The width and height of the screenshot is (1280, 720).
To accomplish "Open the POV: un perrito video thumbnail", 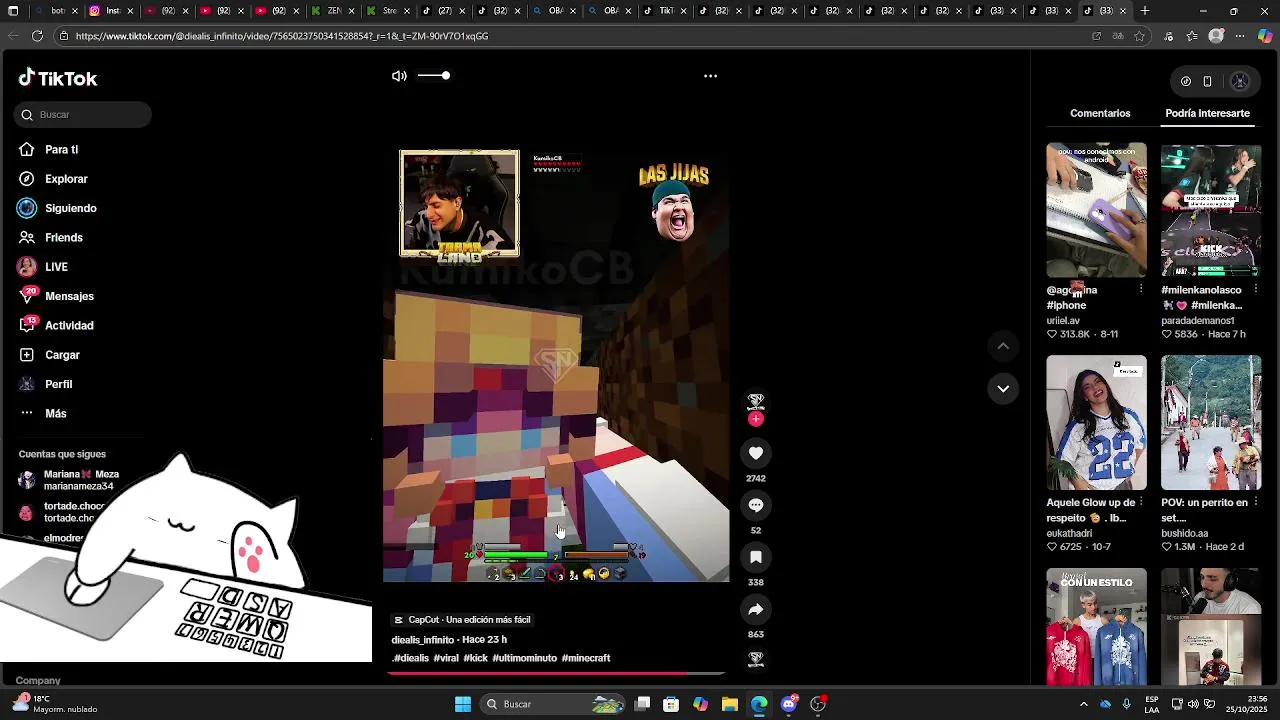I will (1211, 423).
